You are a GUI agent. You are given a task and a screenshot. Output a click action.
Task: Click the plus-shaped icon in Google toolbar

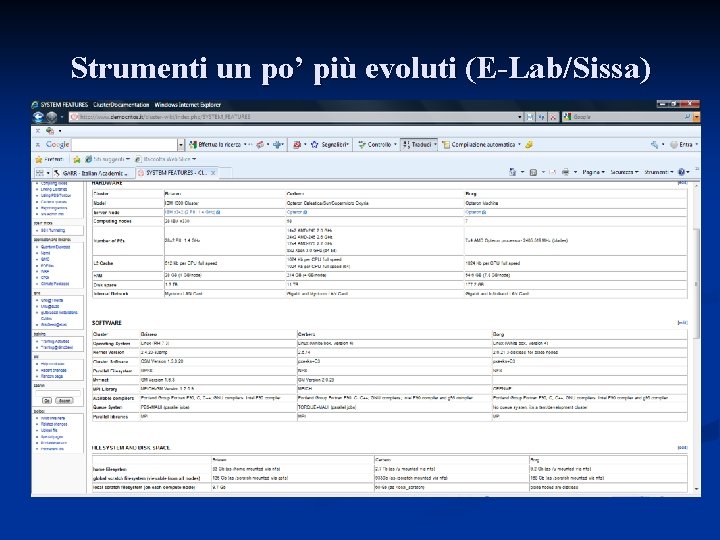[277, 145]
